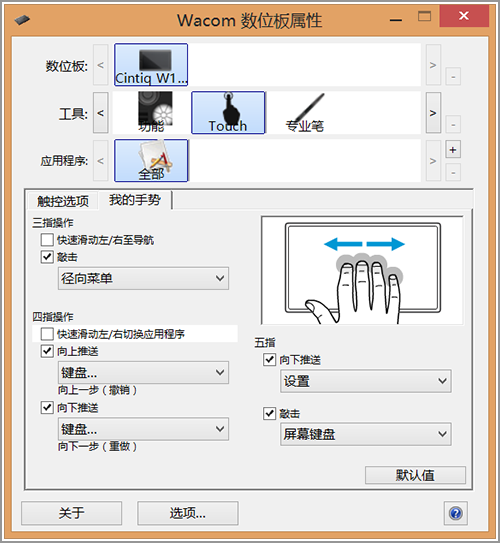Click the right arrow of the 数位板 list
The width and height of the screenshot is (500, 543).
point(433,65)
